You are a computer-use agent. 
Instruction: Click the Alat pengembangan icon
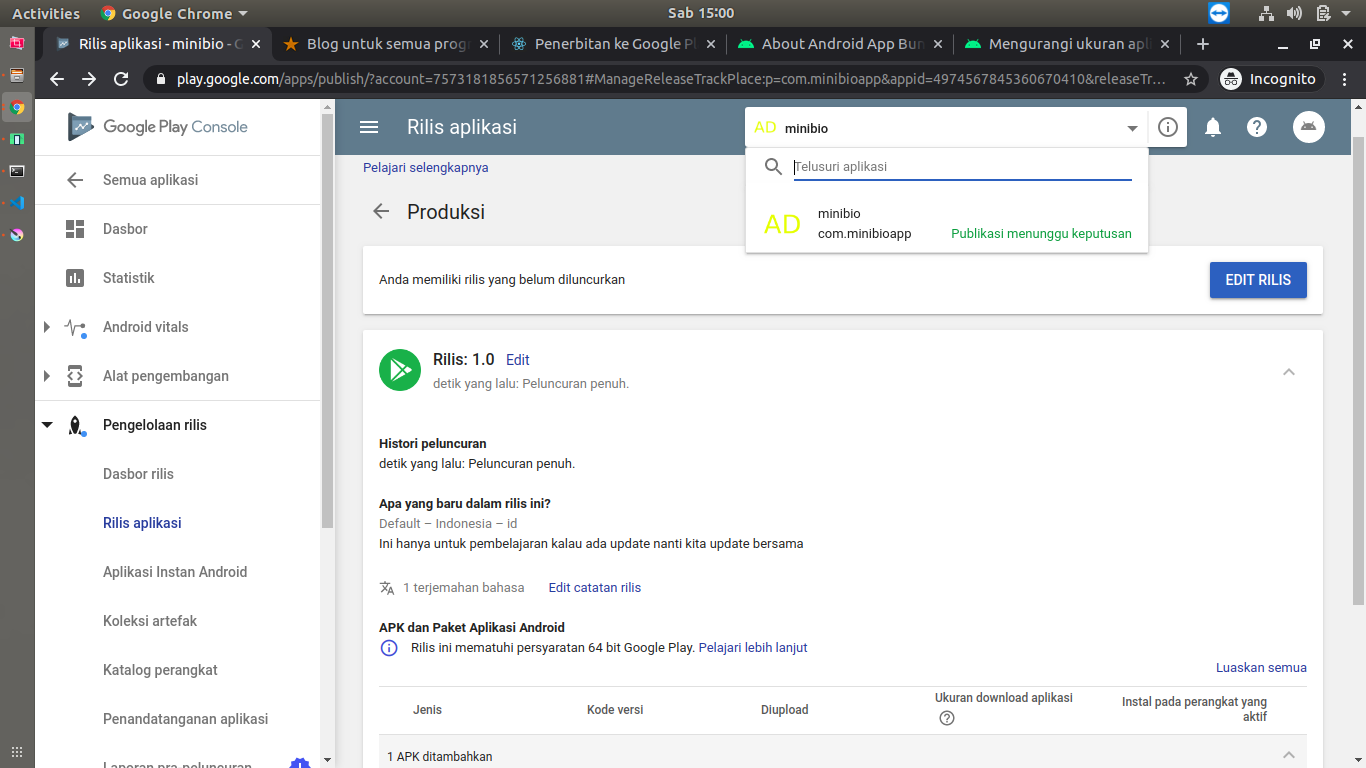[75, 376]
